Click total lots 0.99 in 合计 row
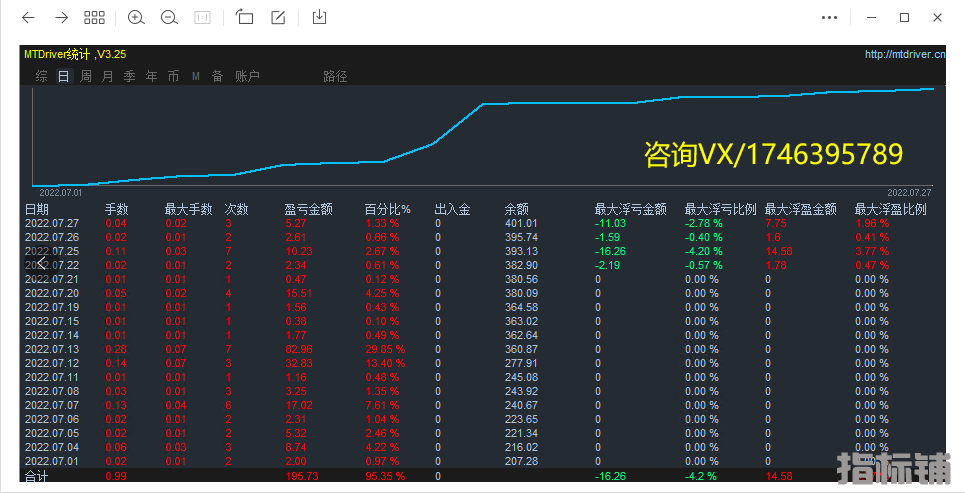This screenshot has width=965, height=493. (116, 476)
